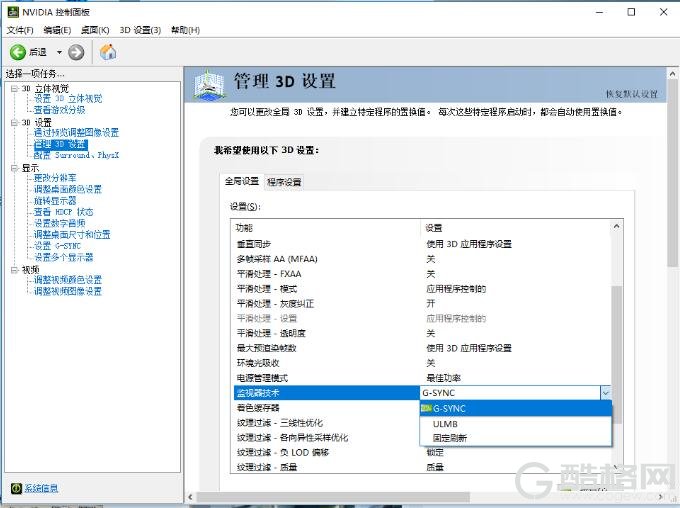Select the 环境光吸收 row
The image size is (680, 508).
point(422,363)
